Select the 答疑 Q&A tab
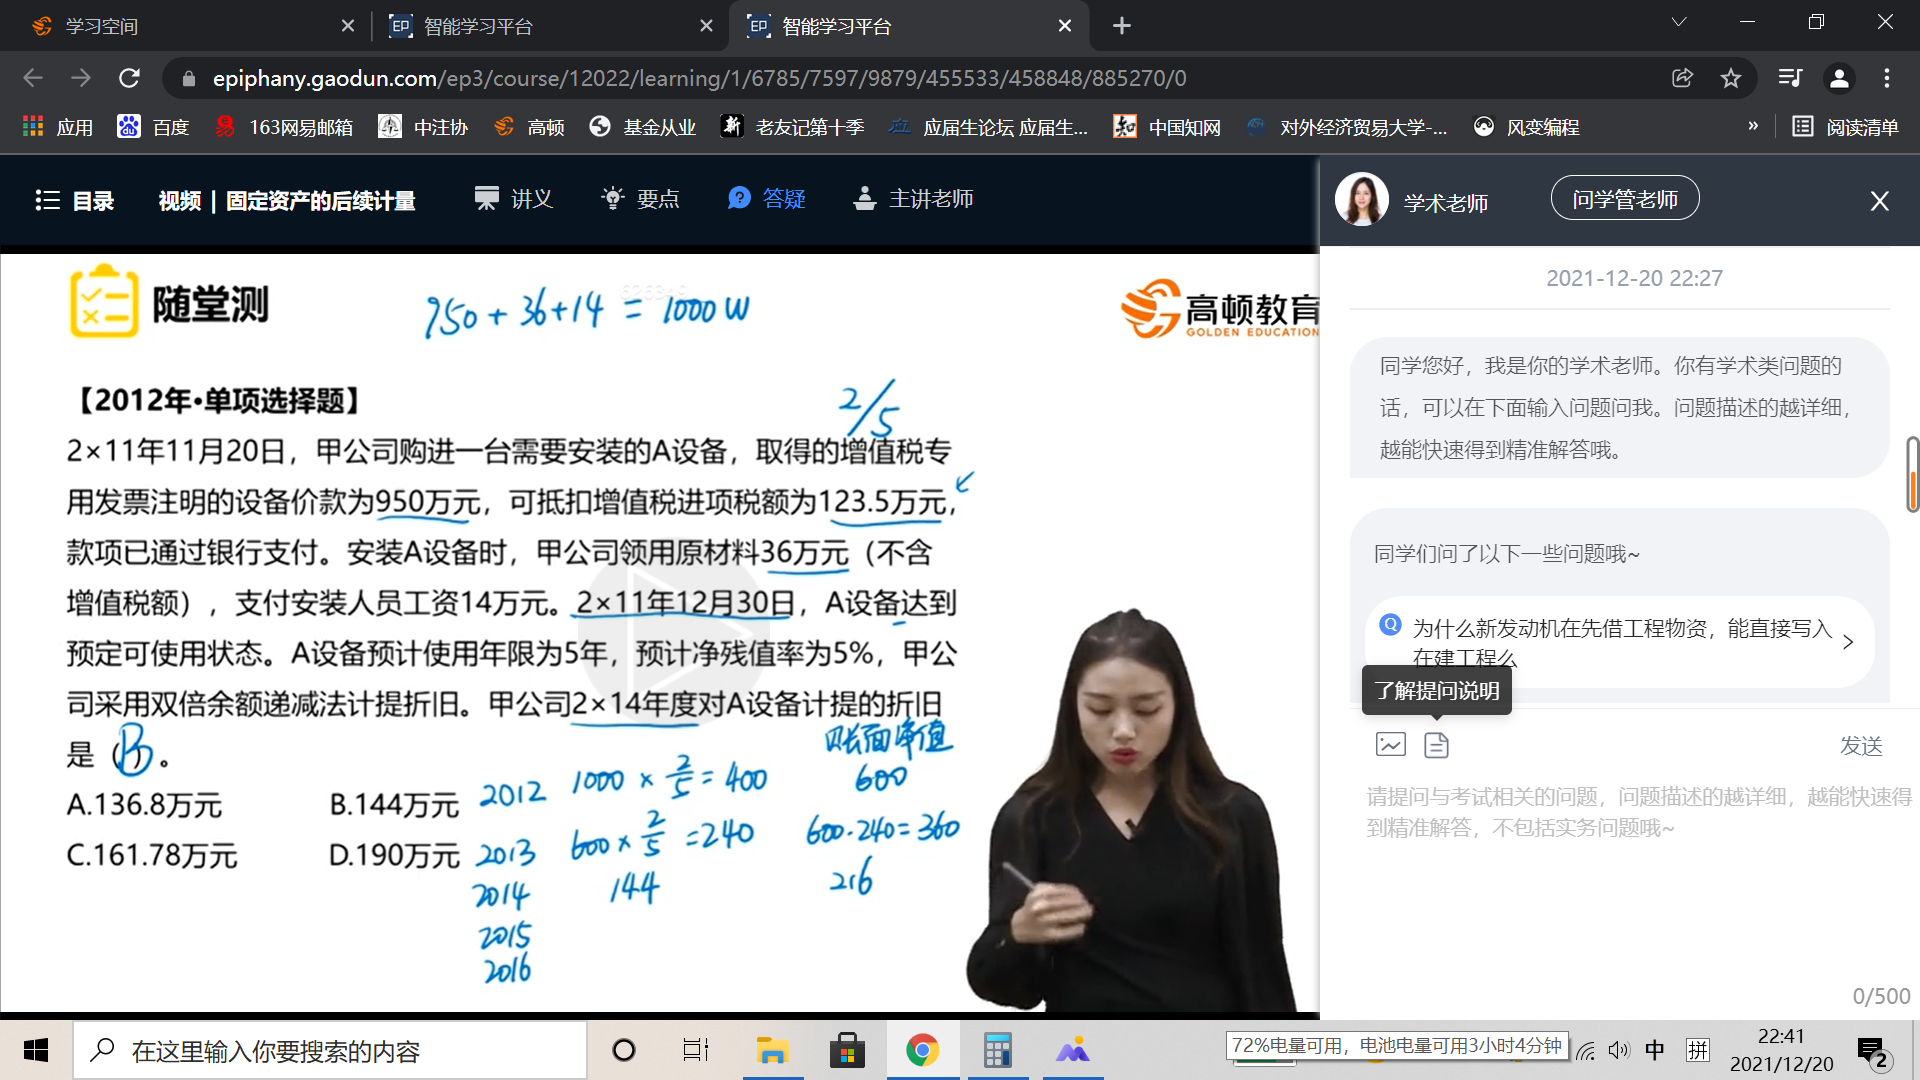 [767, 199]
